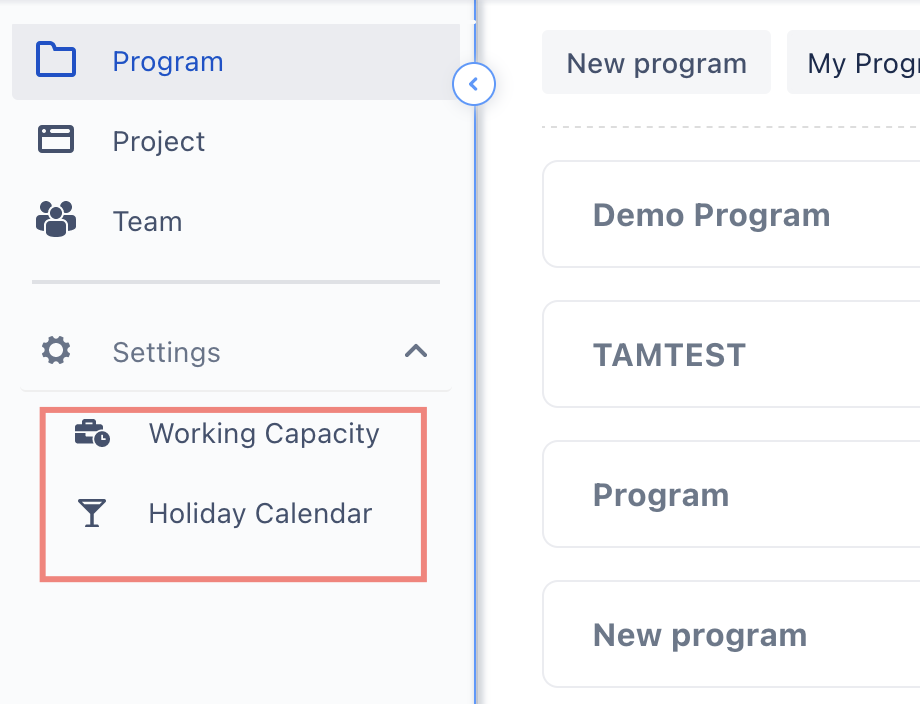Click the gear icon next to Settings label
Image resolution: width=920 pixels, height=704 pixels.
54,351
